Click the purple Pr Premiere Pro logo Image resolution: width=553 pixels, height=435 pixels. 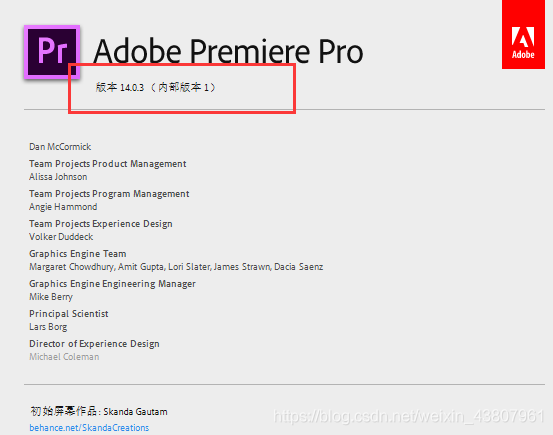click(x=52, y=52)
